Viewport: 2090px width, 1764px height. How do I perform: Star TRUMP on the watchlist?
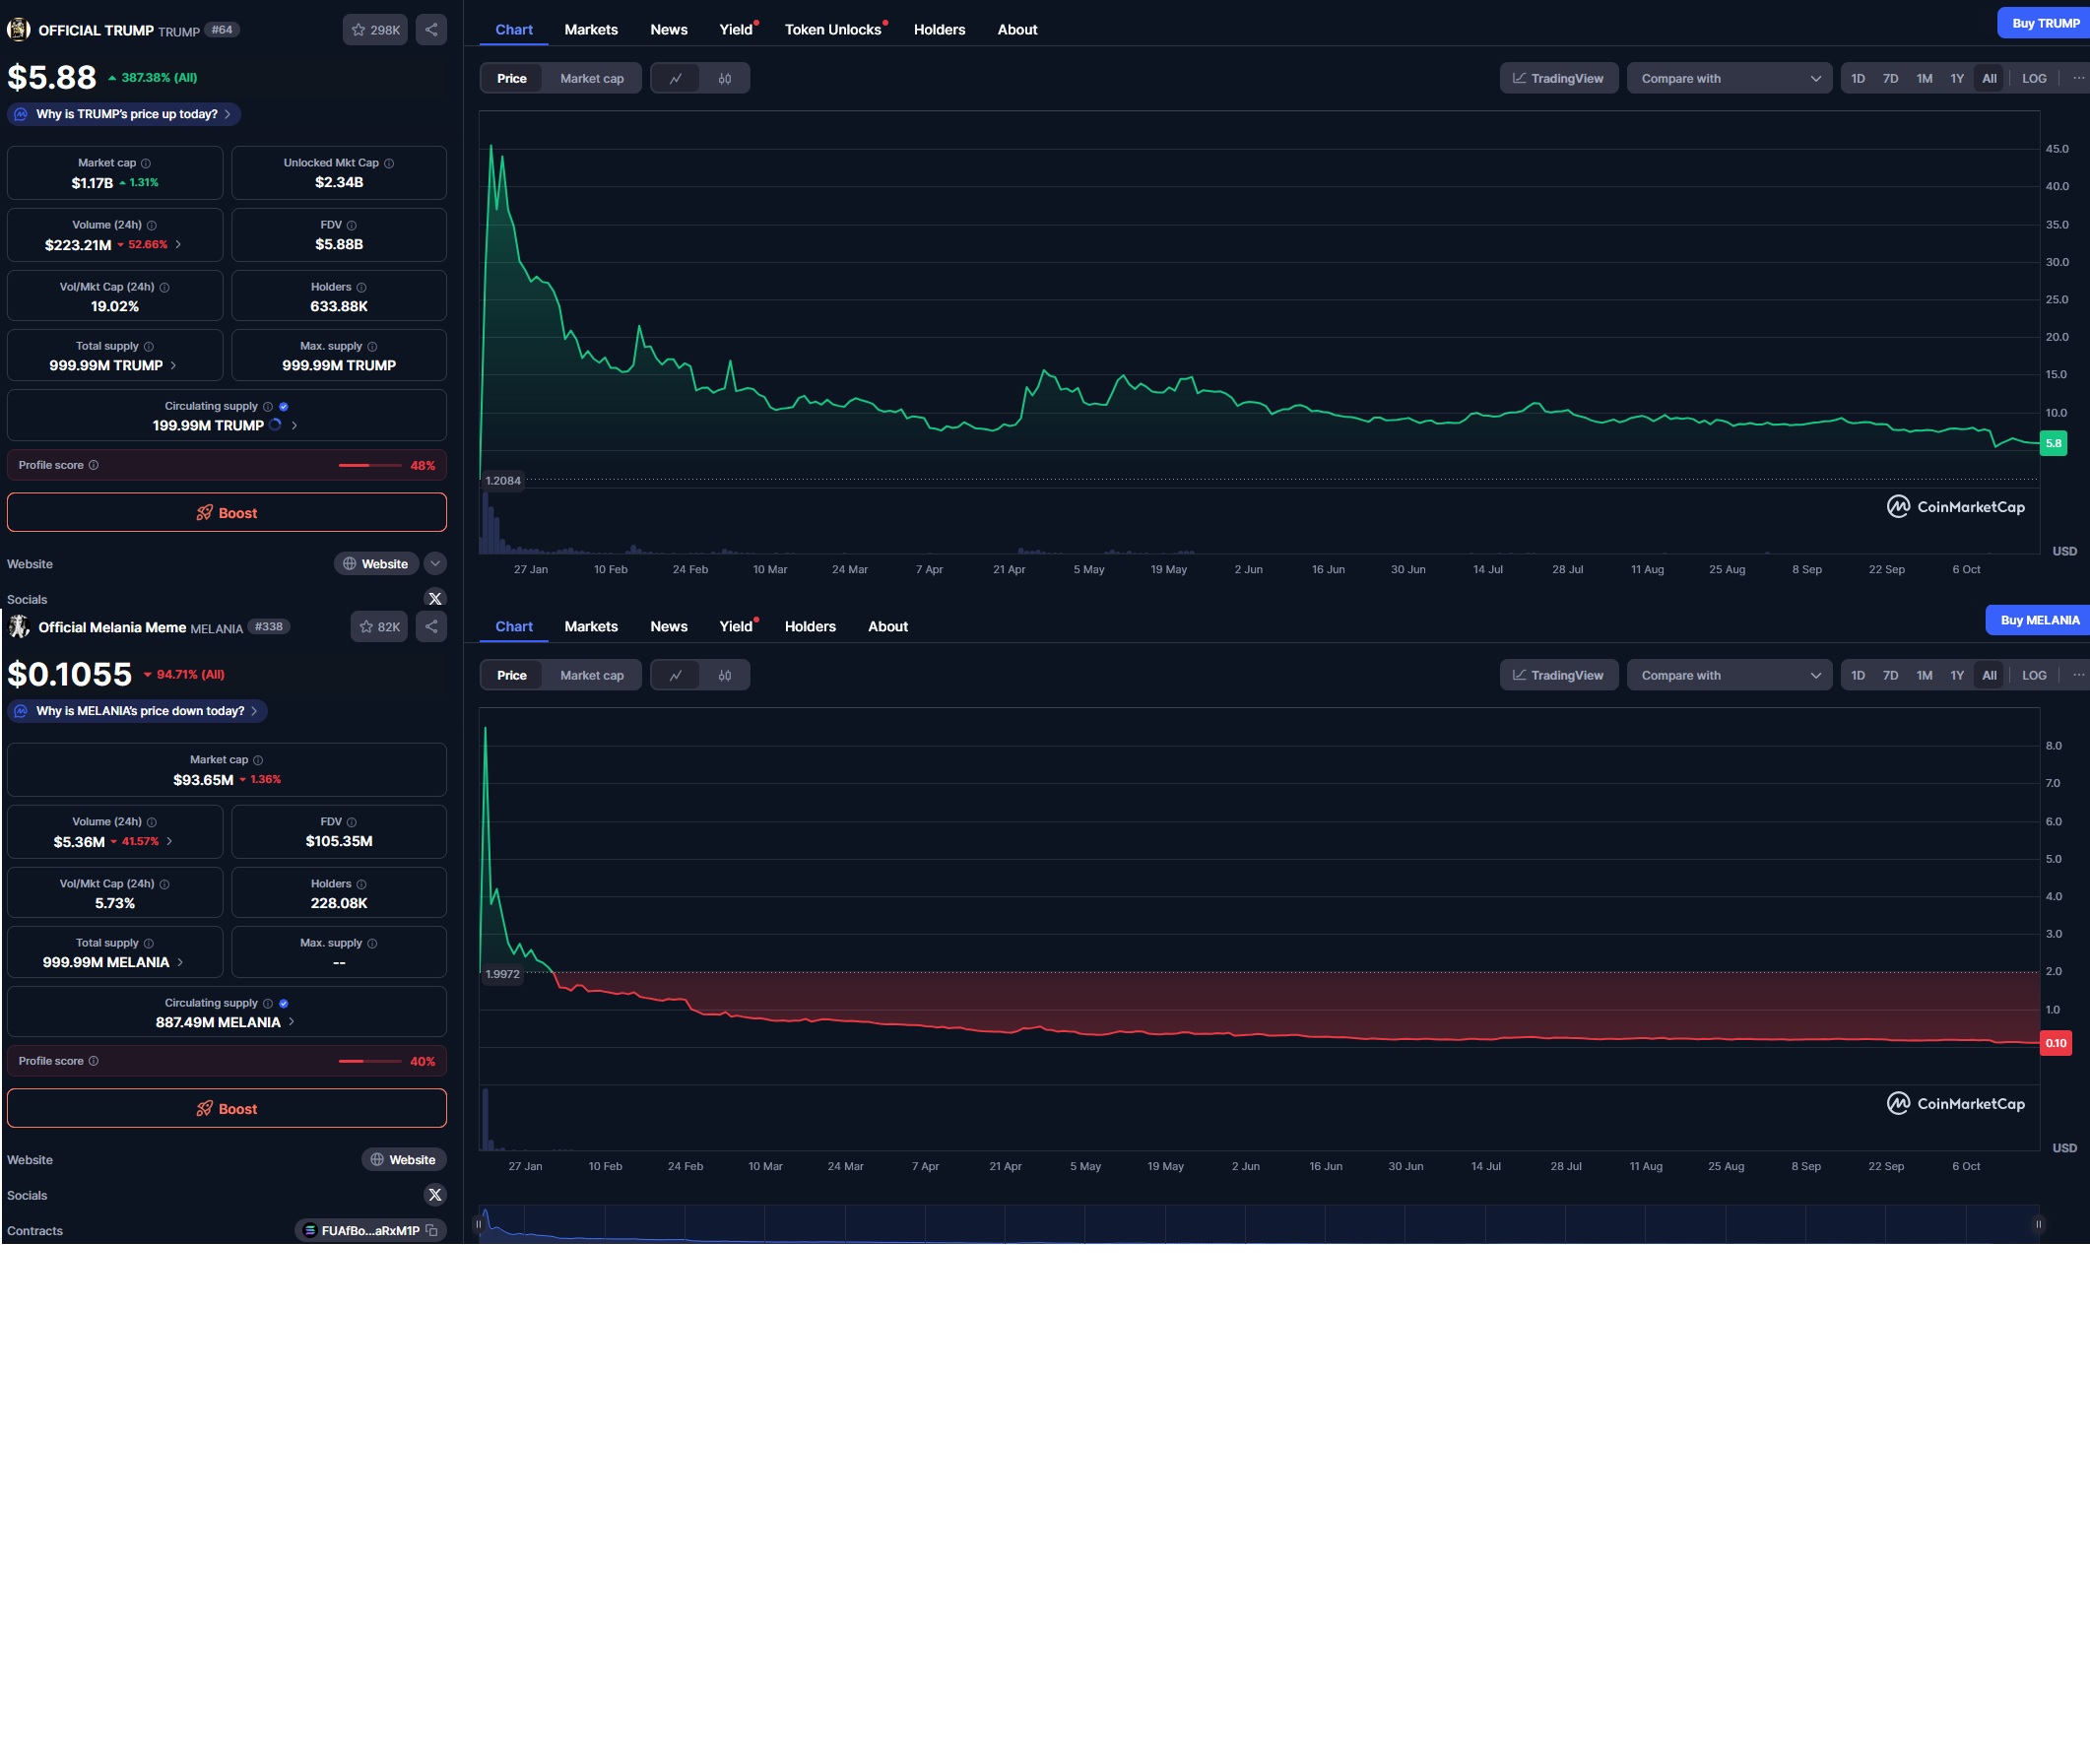point(375,30)
